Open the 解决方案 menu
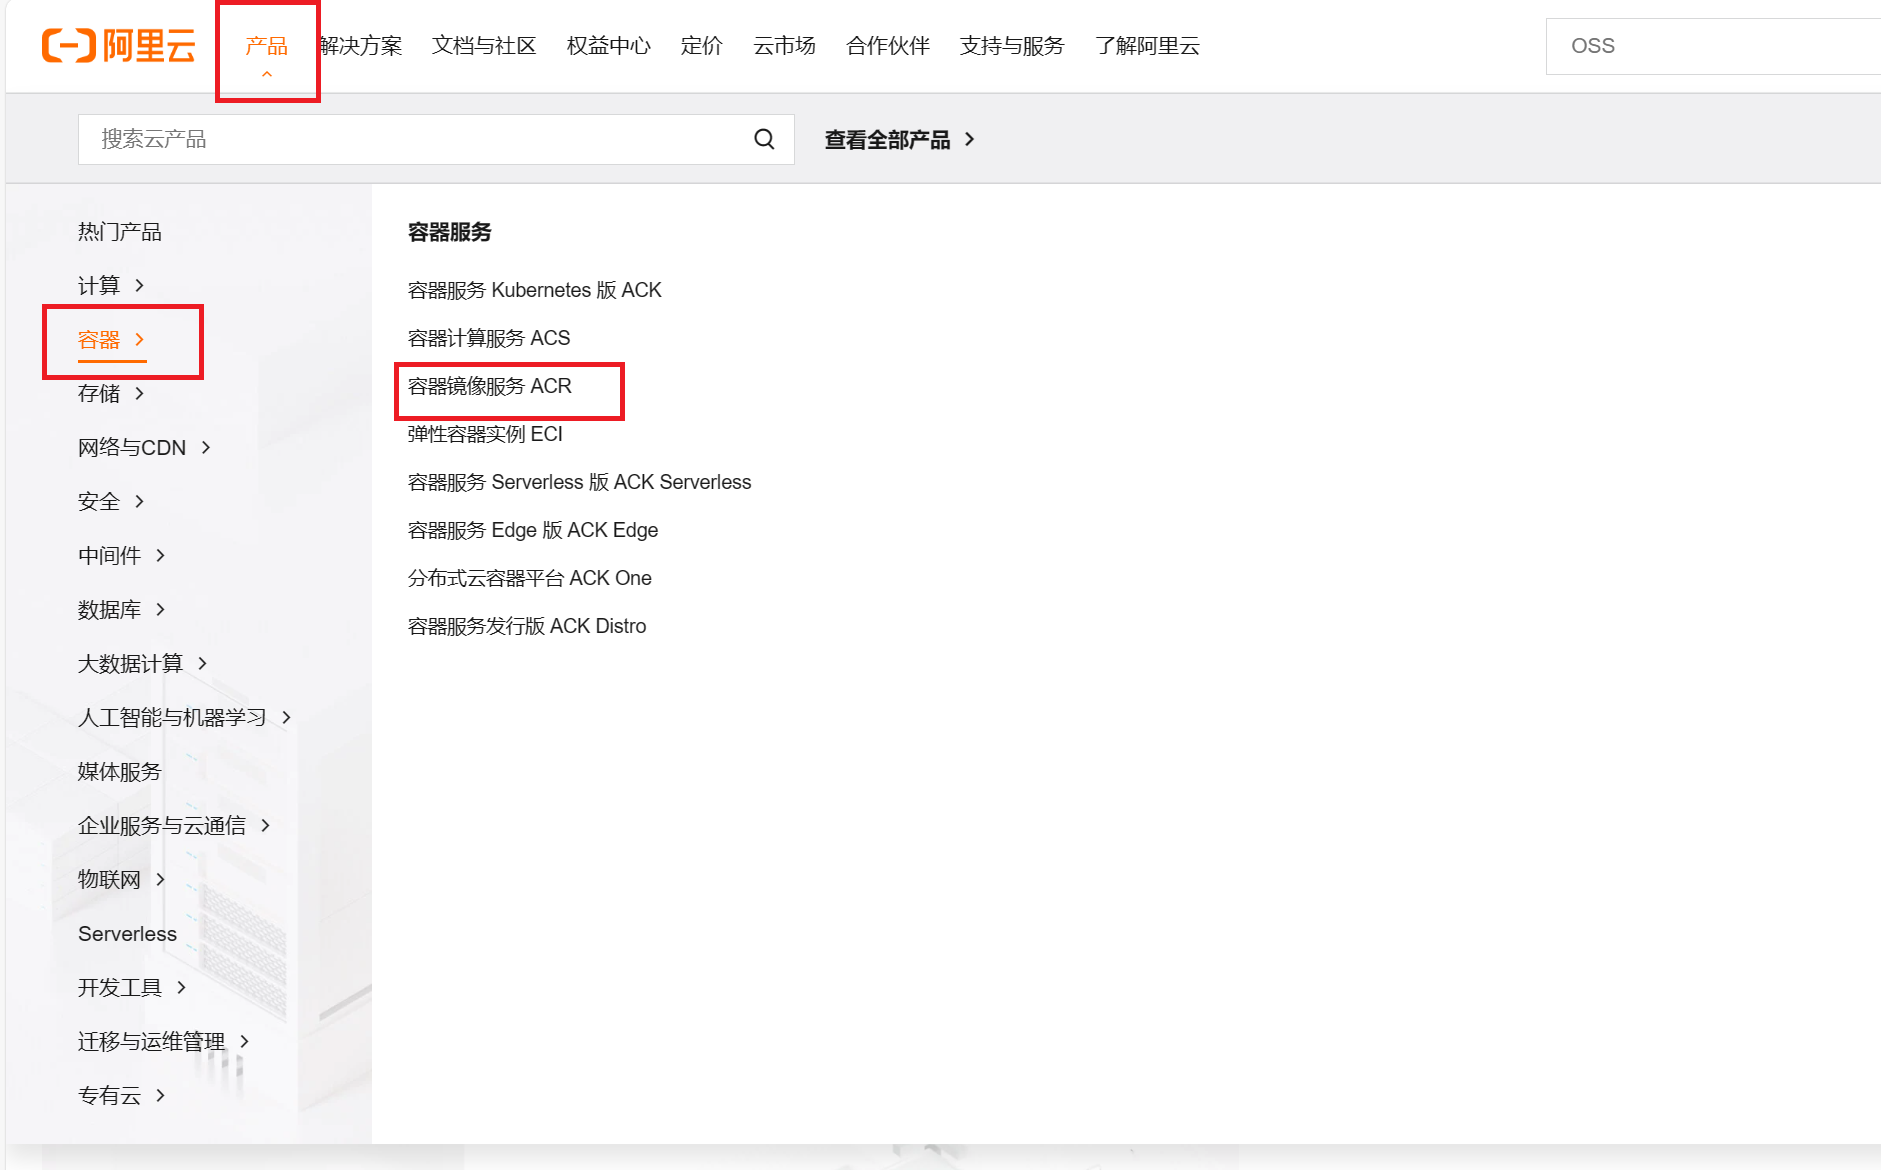1881x1170 pixels. pyautogui.click(x=361, y=46)
